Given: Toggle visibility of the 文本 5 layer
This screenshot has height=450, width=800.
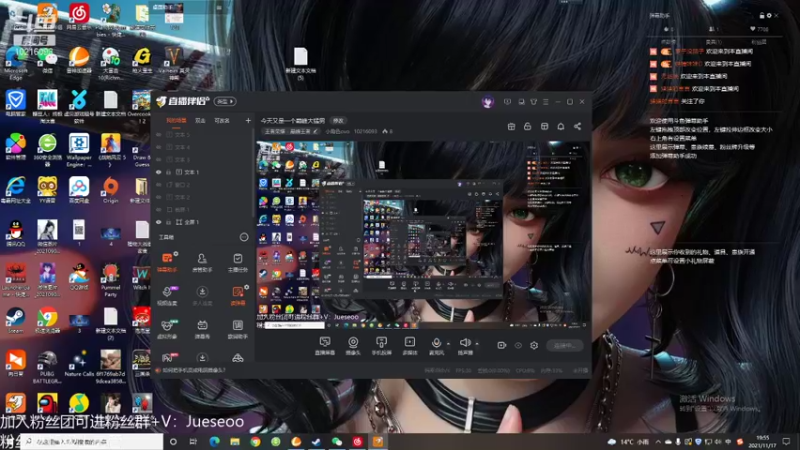Looking at the screenshot, I should coord(159,135).
